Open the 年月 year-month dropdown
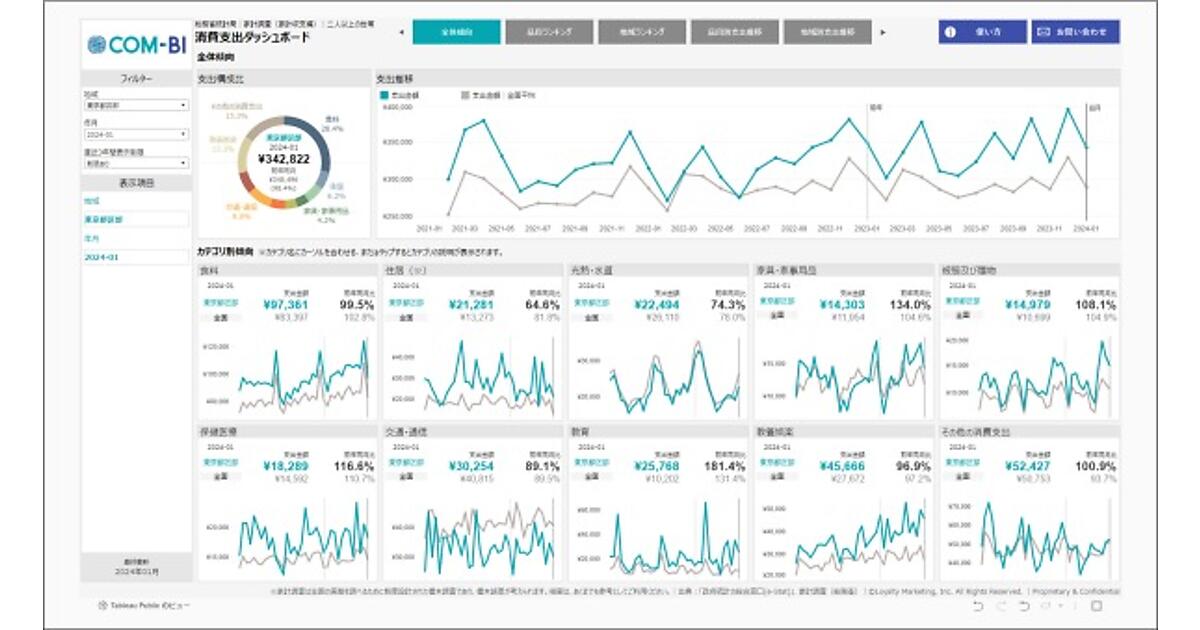The image size is (1200, 630). (135, 133)
